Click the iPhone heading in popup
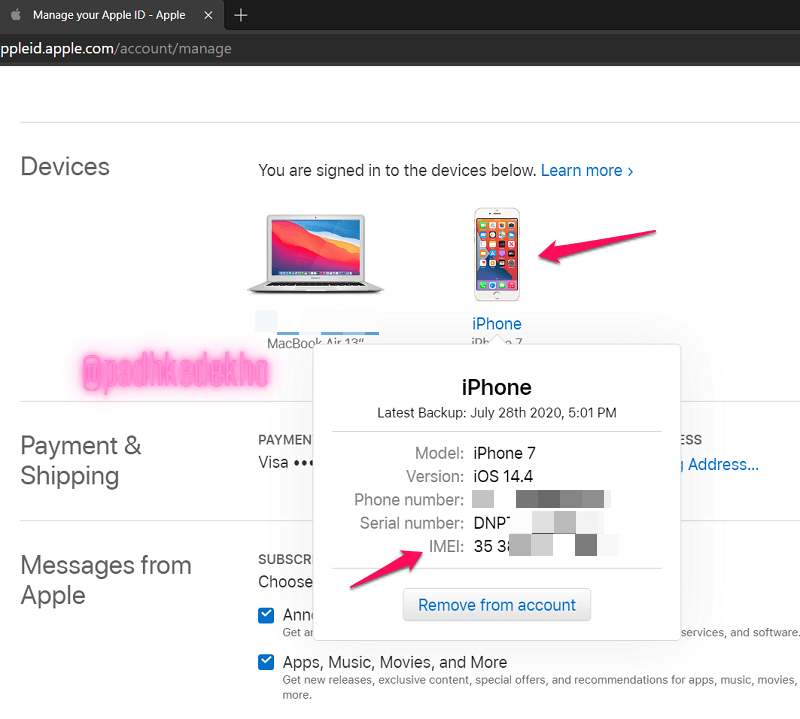 pyautogui.click(x=496, y=387)
